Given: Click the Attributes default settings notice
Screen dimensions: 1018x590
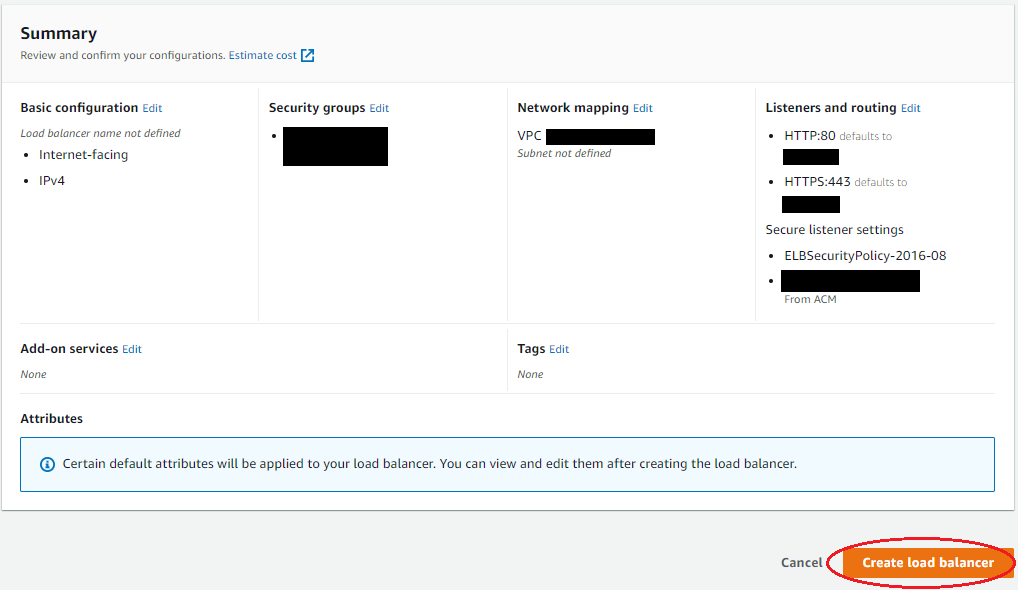Looking at the screenshot, I should 507,465.
